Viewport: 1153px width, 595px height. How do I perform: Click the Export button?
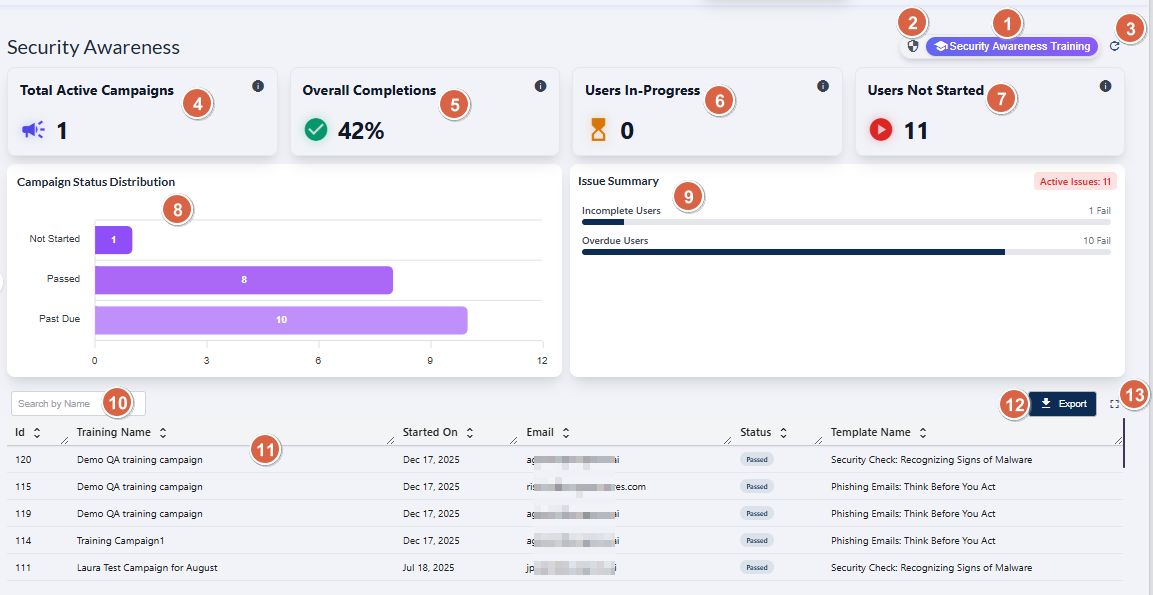click(x=1062, y=404)
